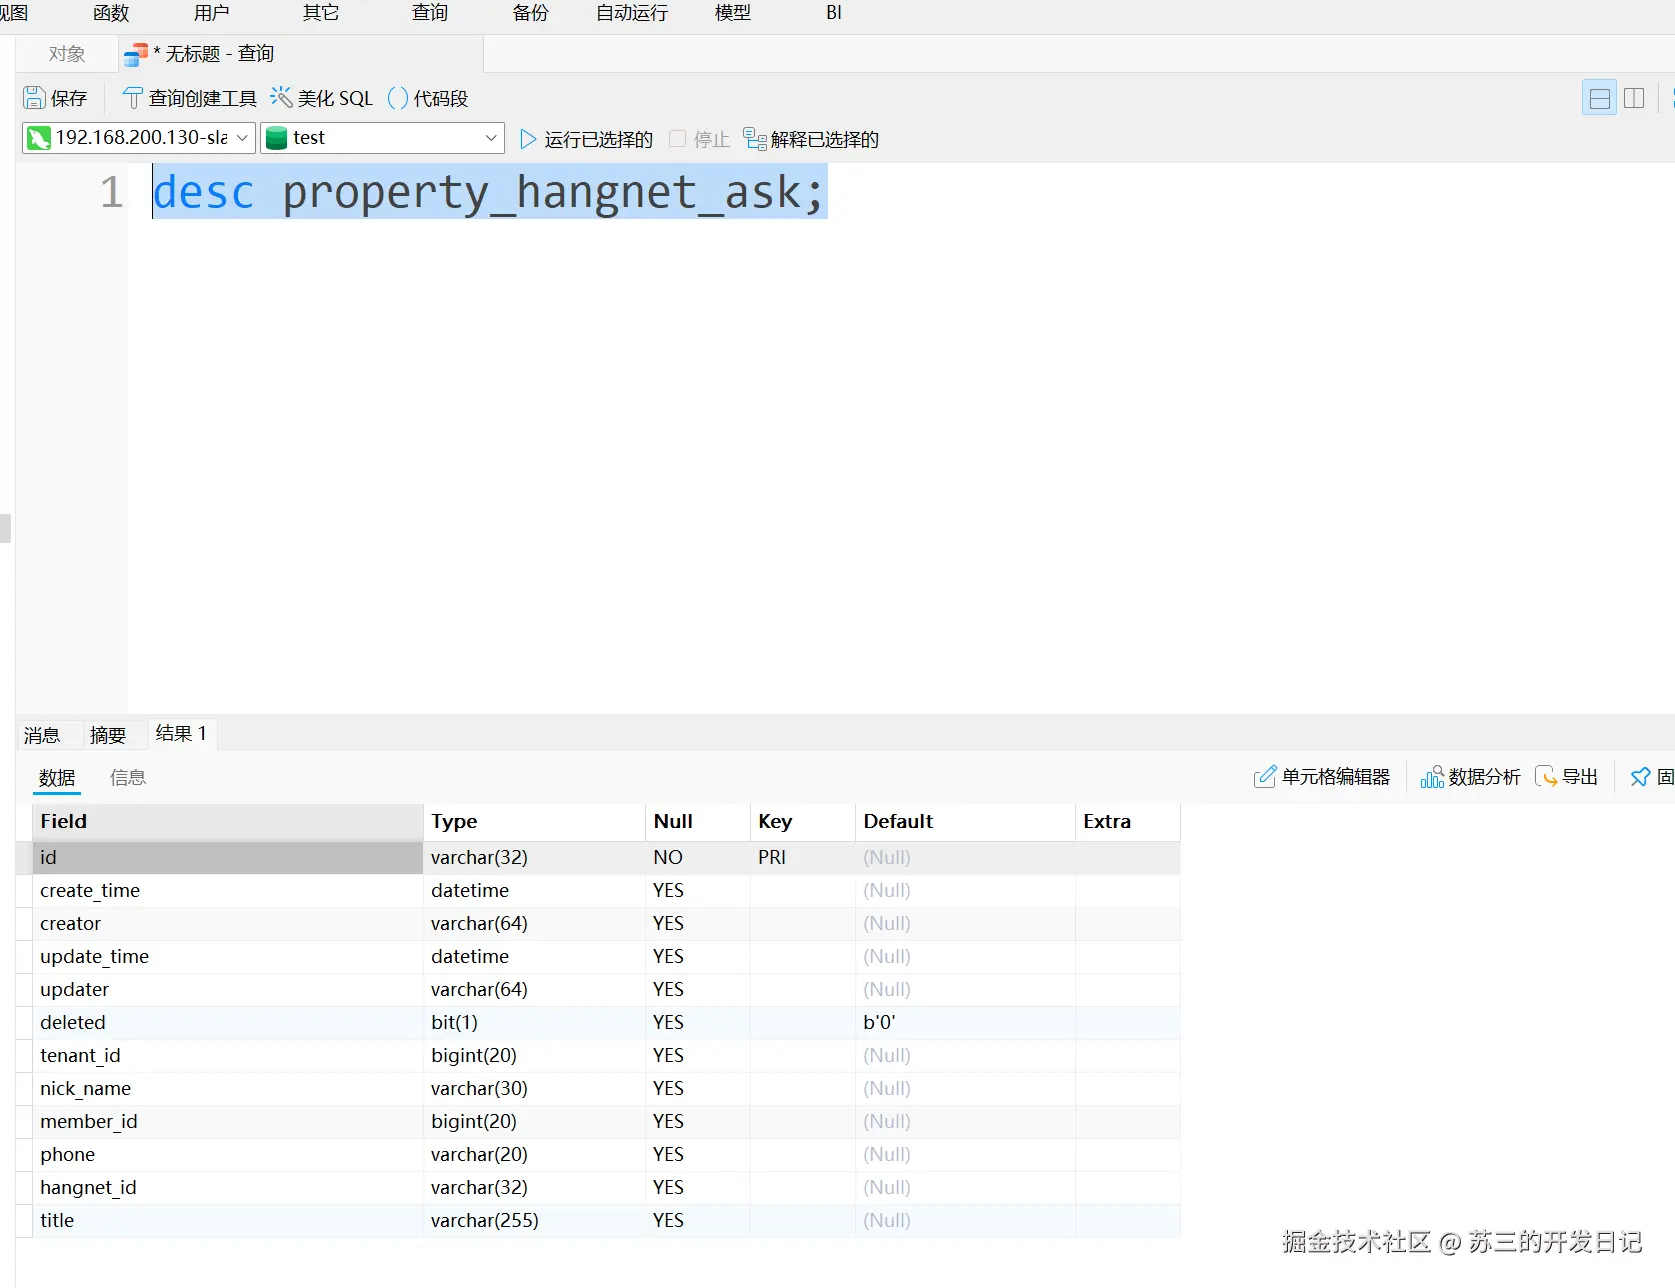The height and width of the screenshot is (1288, 1675).
Task: Click the untitled query tab icon
Action: point(135,55)
